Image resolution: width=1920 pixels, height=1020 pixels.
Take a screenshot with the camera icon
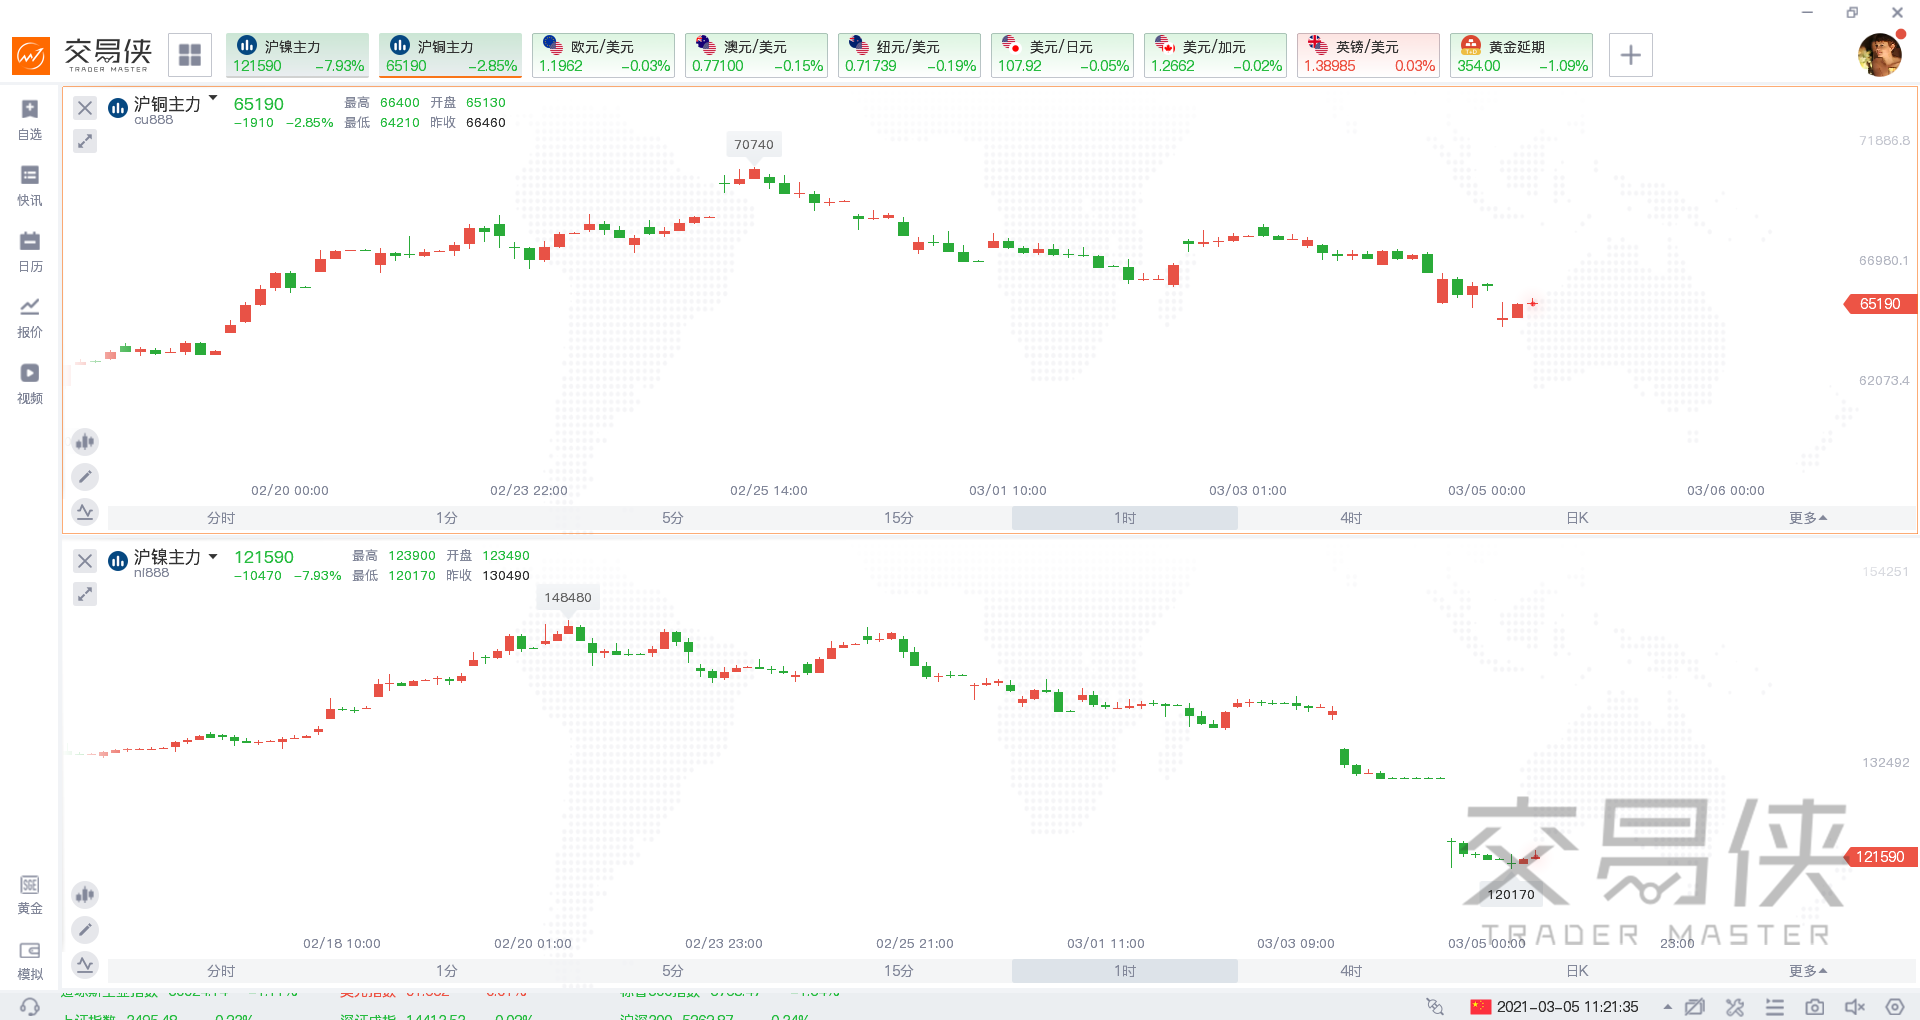point(1815,1007)
